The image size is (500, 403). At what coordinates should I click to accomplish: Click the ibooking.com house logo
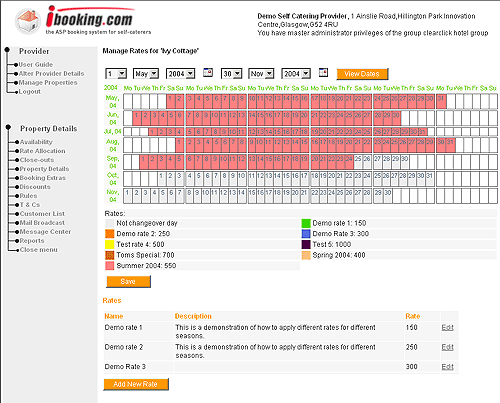[x=28, y=21]
